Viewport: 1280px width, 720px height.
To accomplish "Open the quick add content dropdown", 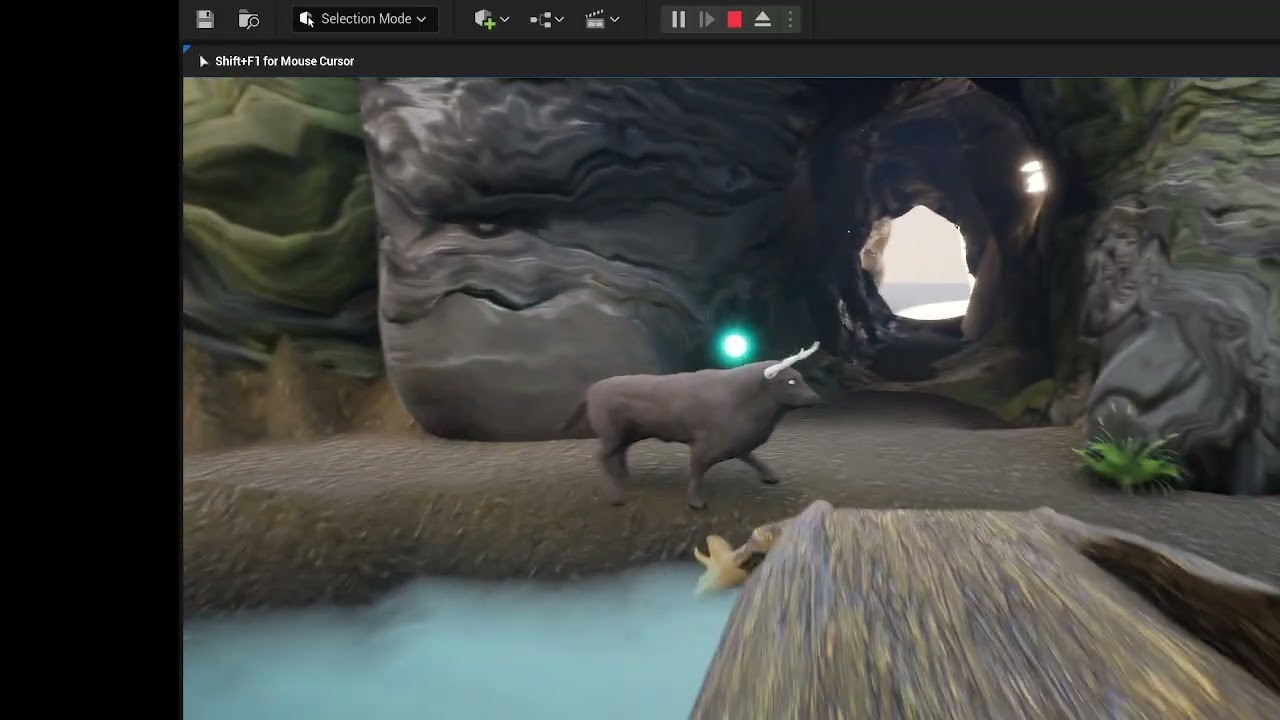I will [491, 19].
